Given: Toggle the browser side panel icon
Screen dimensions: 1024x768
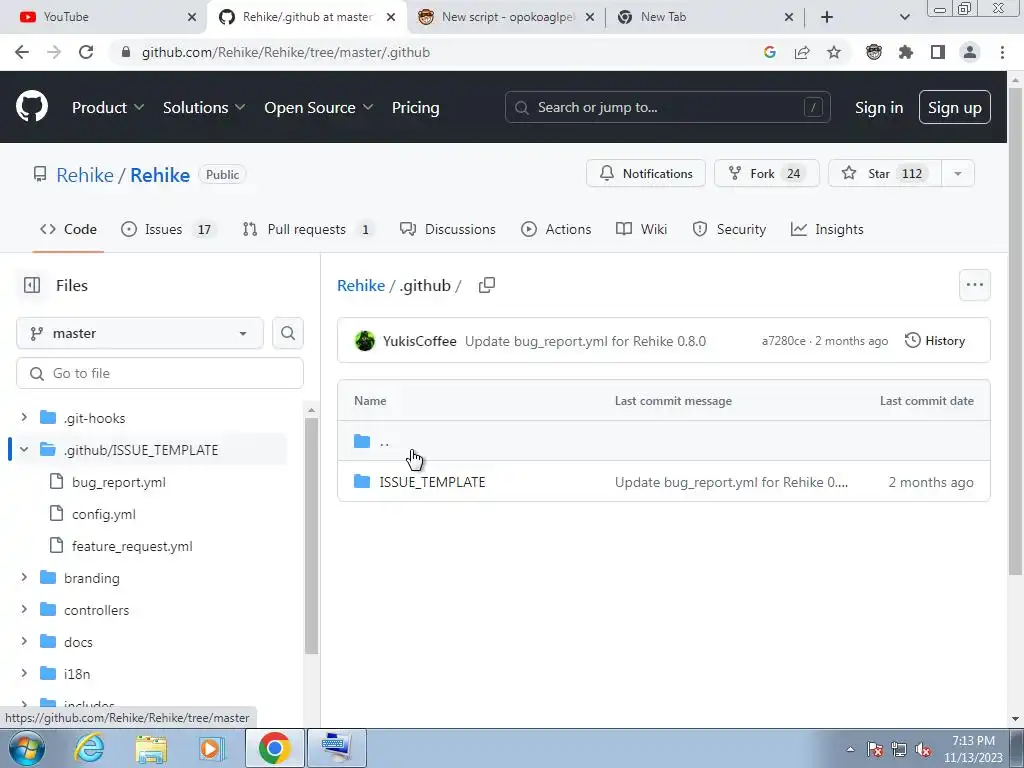Looking at the screenshot, I should [938, 52].
